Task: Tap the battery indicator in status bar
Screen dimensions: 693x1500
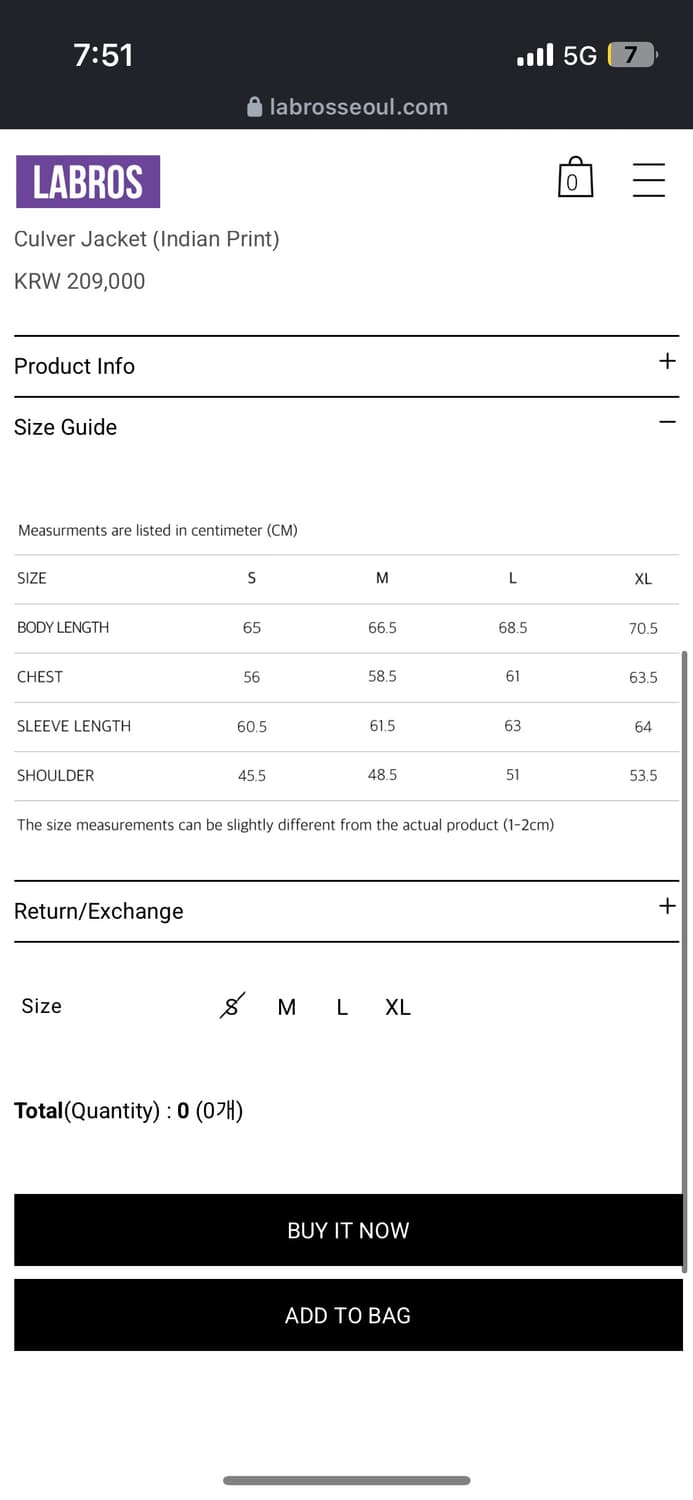Action: [x=631, y=55]
